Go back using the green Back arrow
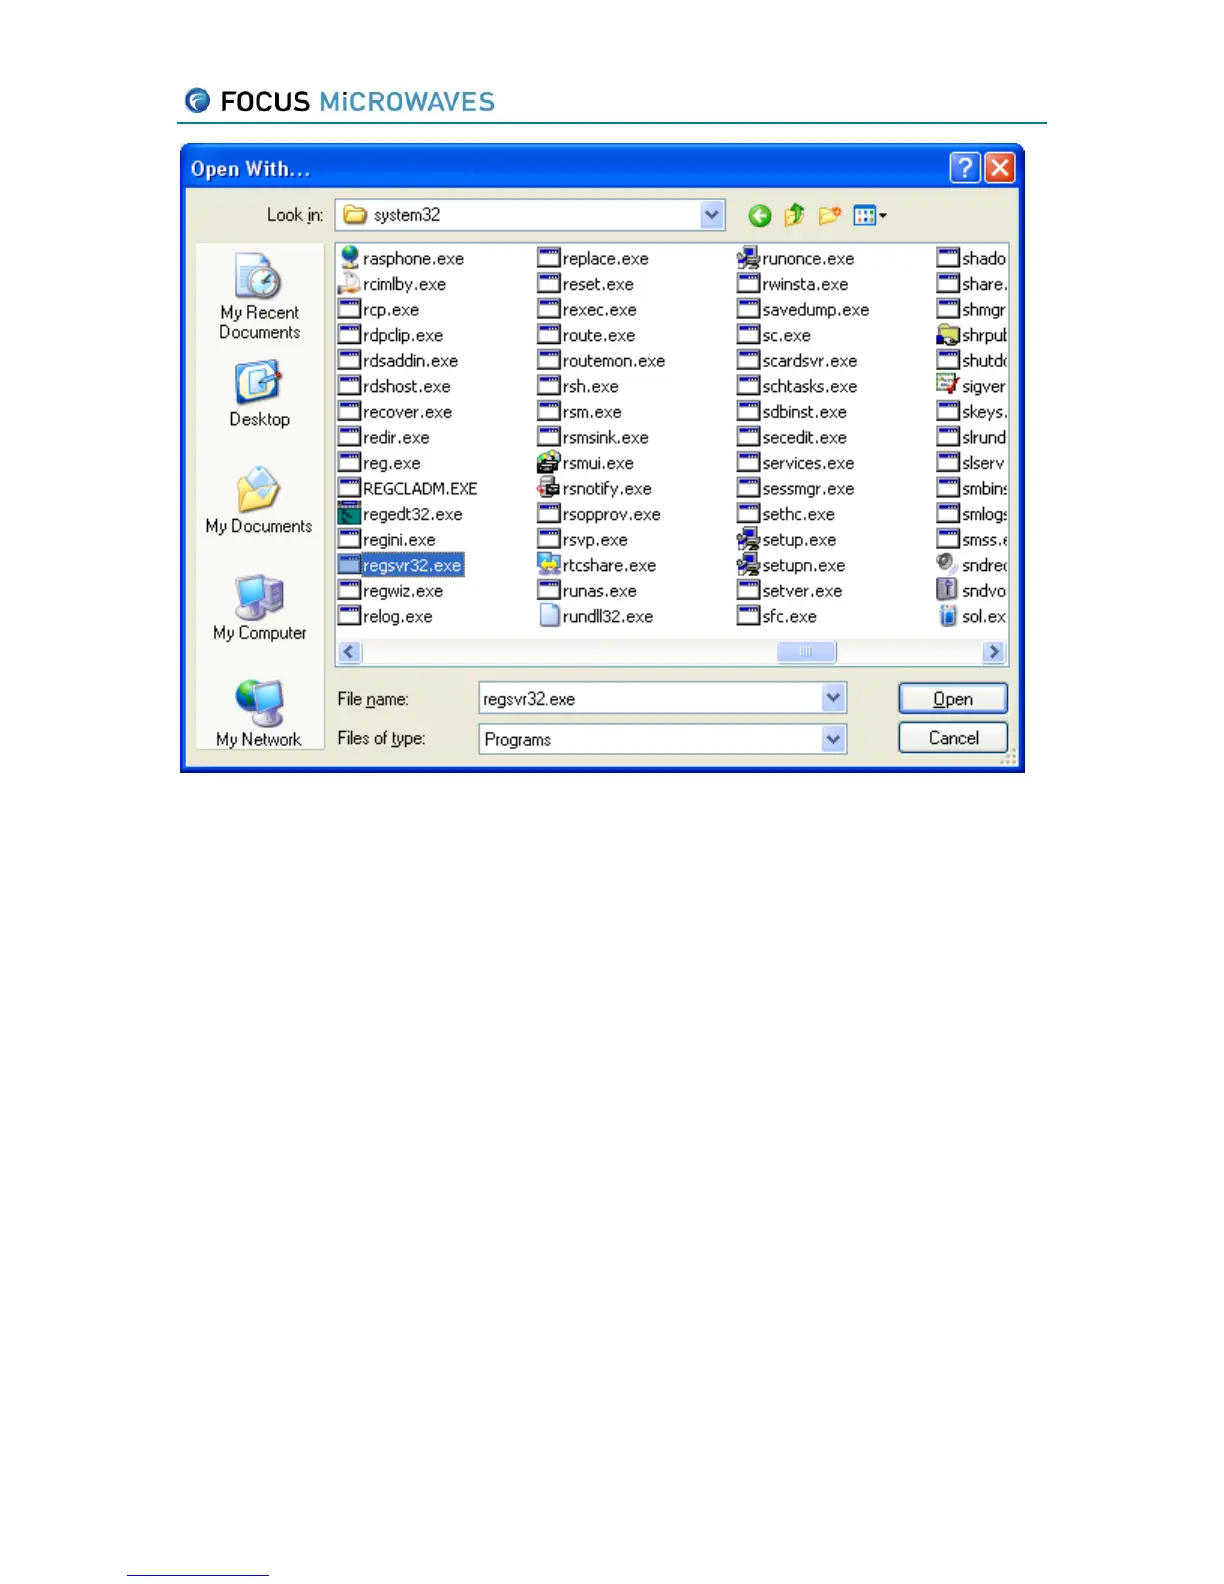1224x1584 pixels. [x=760, y=215]
